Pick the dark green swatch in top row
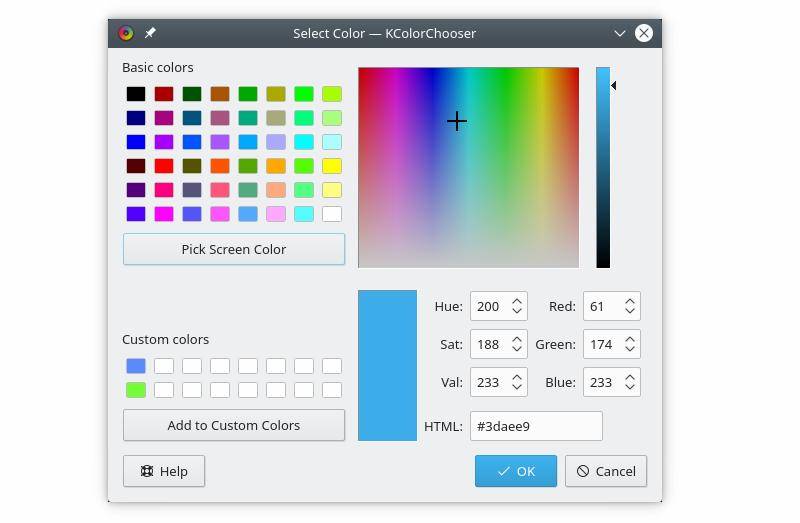Viewport: 800px width, 523px height. point(192,94)
